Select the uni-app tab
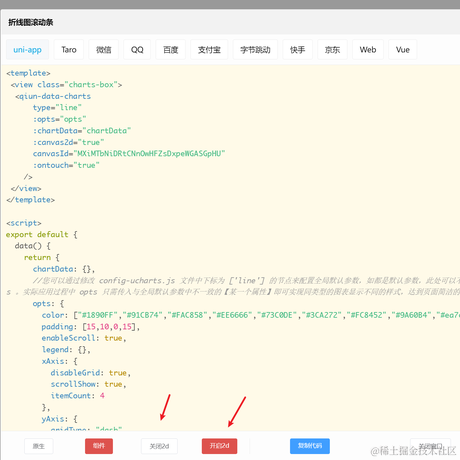The width and height of the screenshot is (460, 460). [27, 50]
